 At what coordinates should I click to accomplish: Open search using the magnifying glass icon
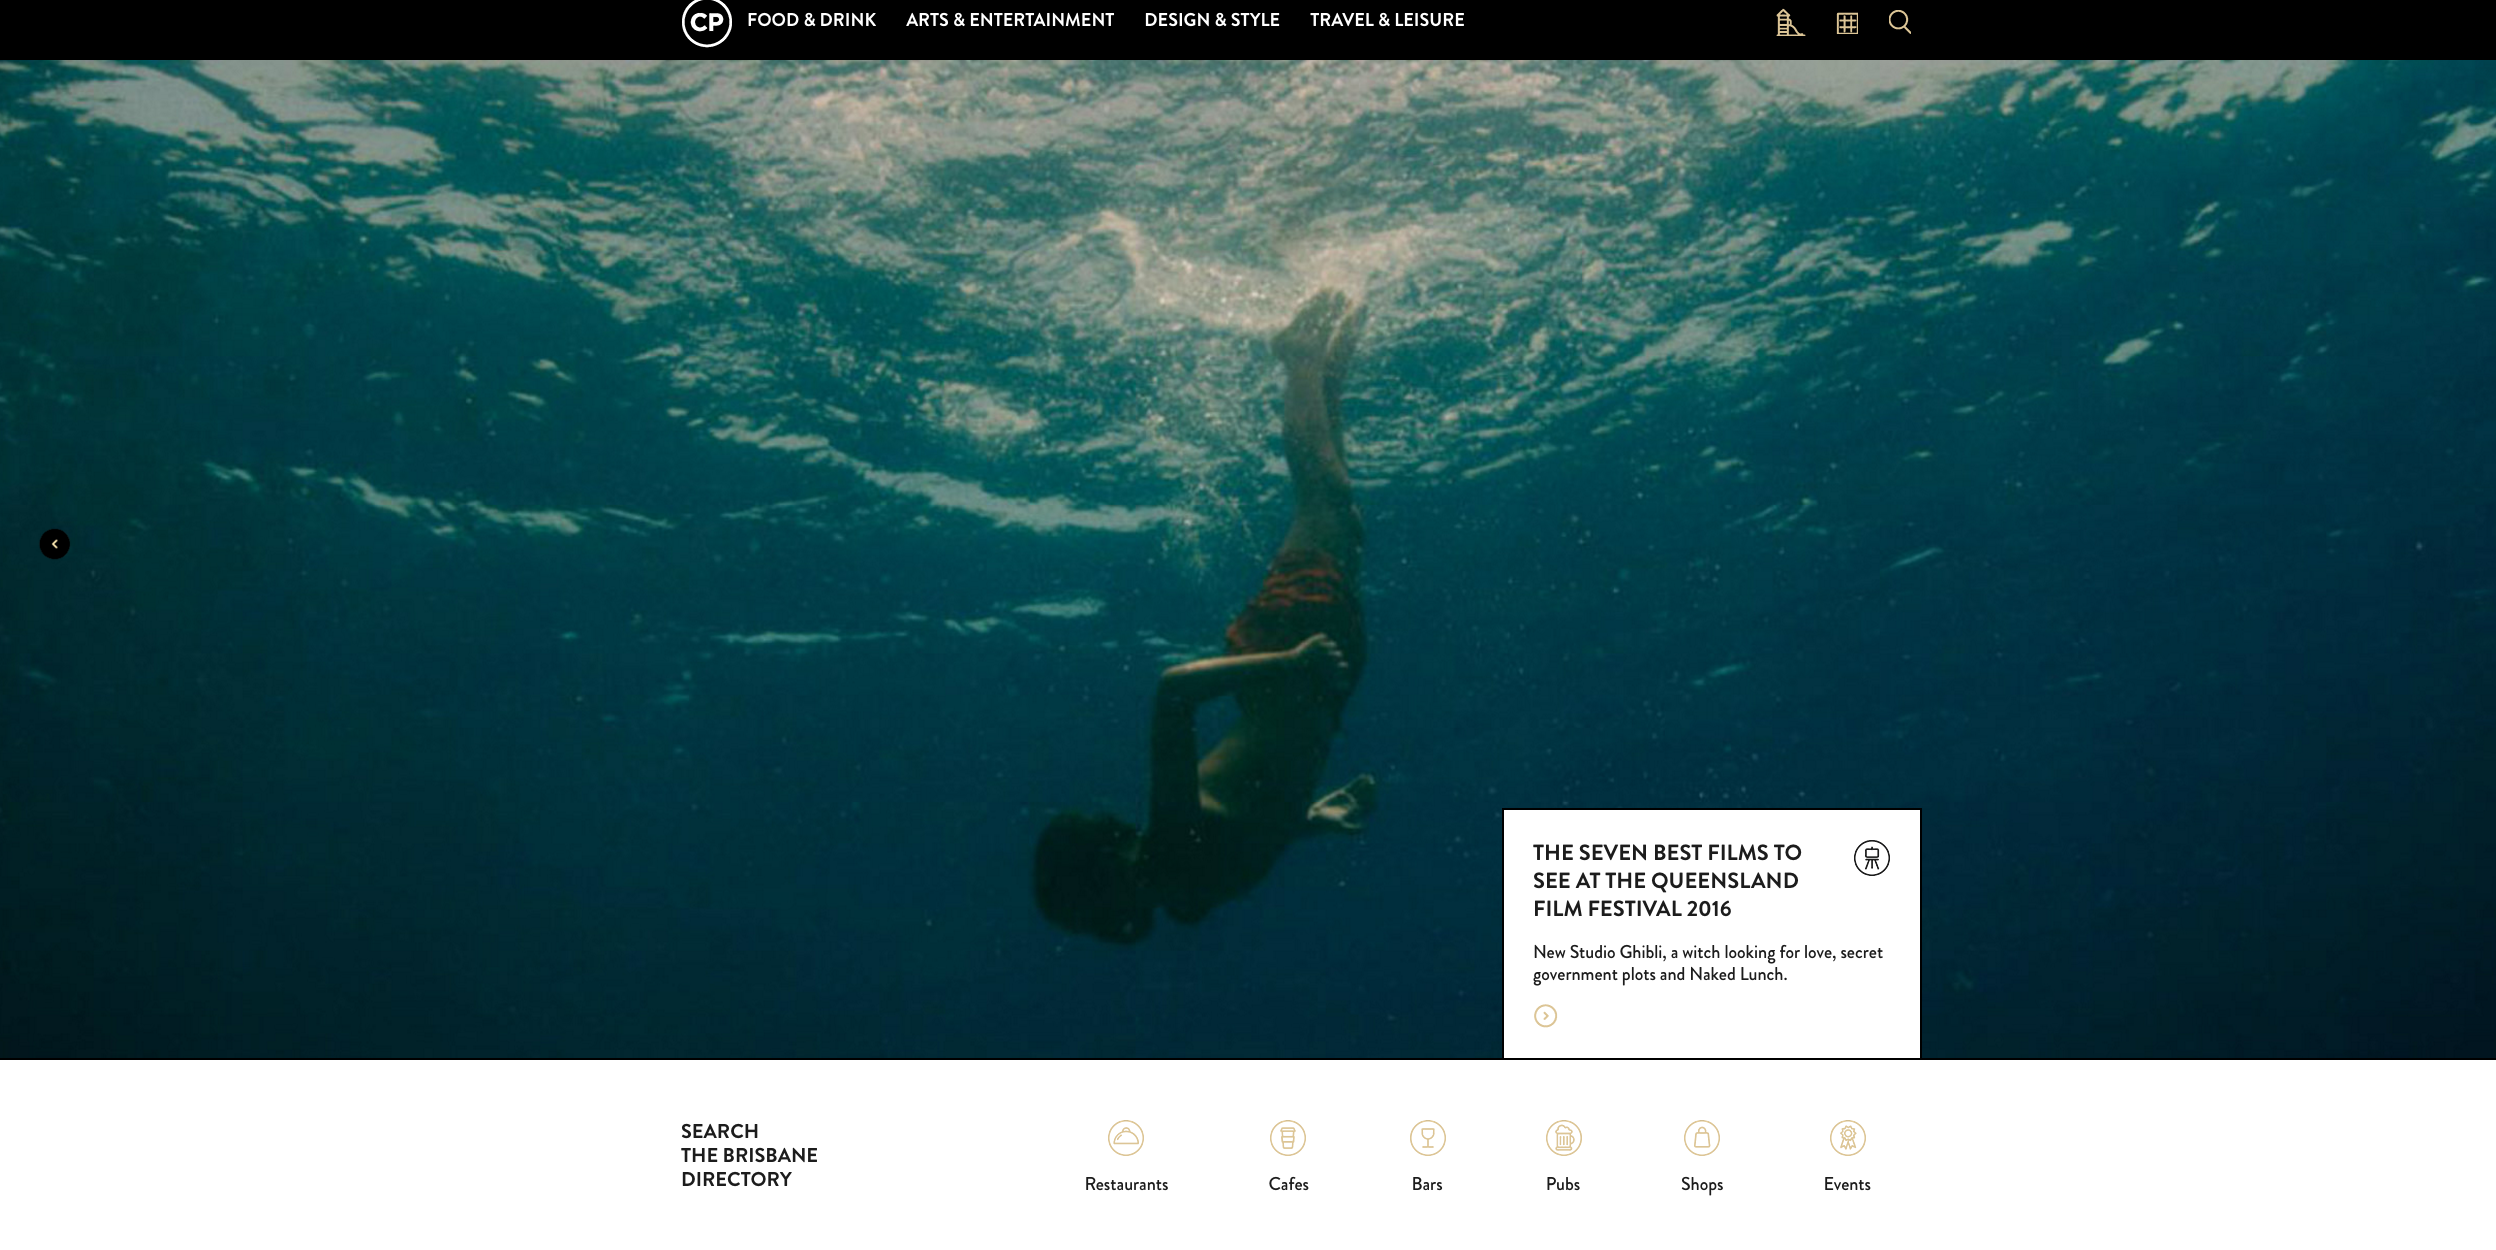[x=1900, y=22]
